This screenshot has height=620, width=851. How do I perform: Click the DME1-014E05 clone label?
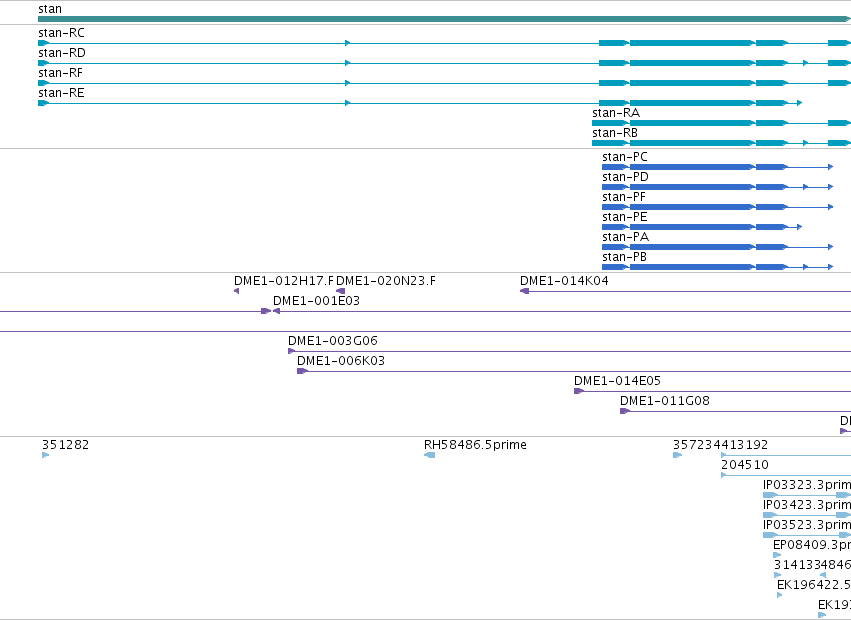pyautogui.click(x=617, y=381)
